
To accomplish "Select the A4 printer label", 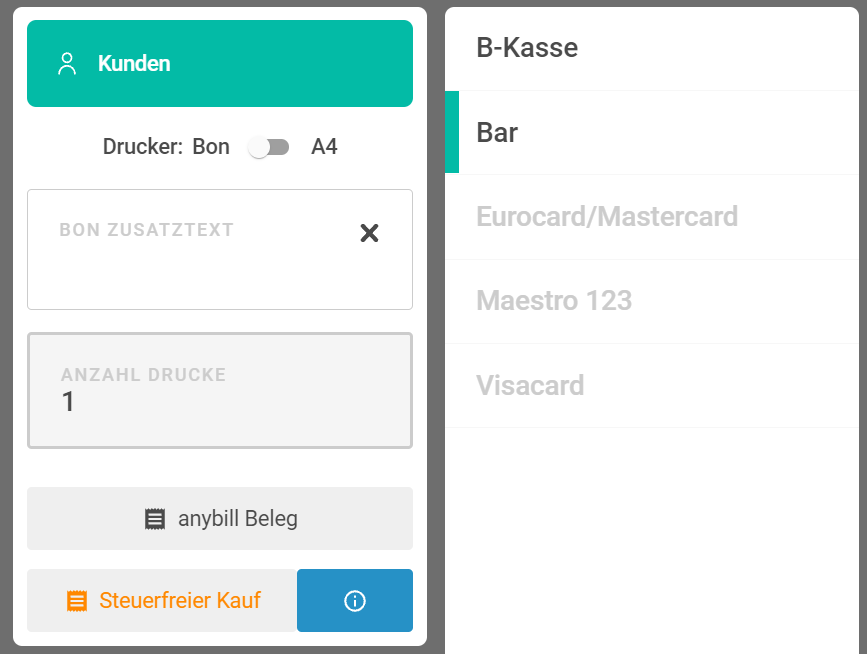I will (x=324, y=147).
